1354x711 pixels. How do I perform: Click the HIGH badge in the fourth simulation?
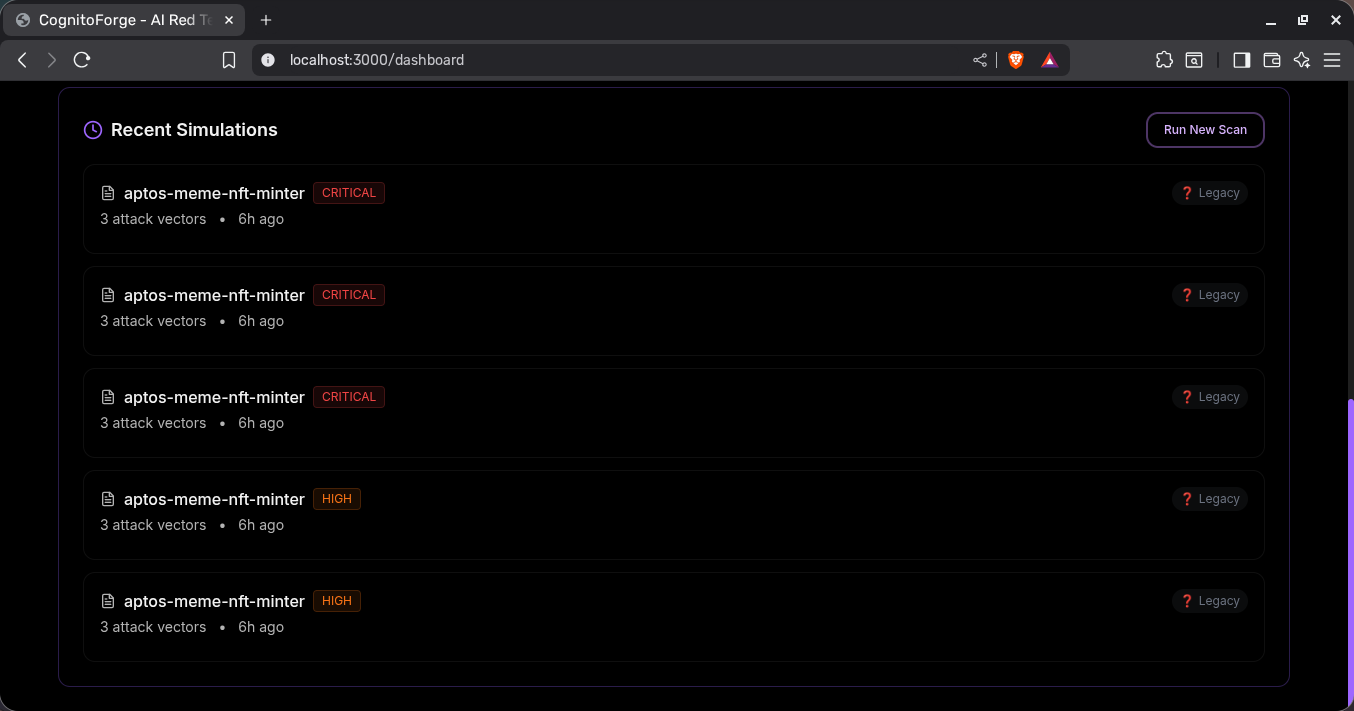[x=337, y=499]
